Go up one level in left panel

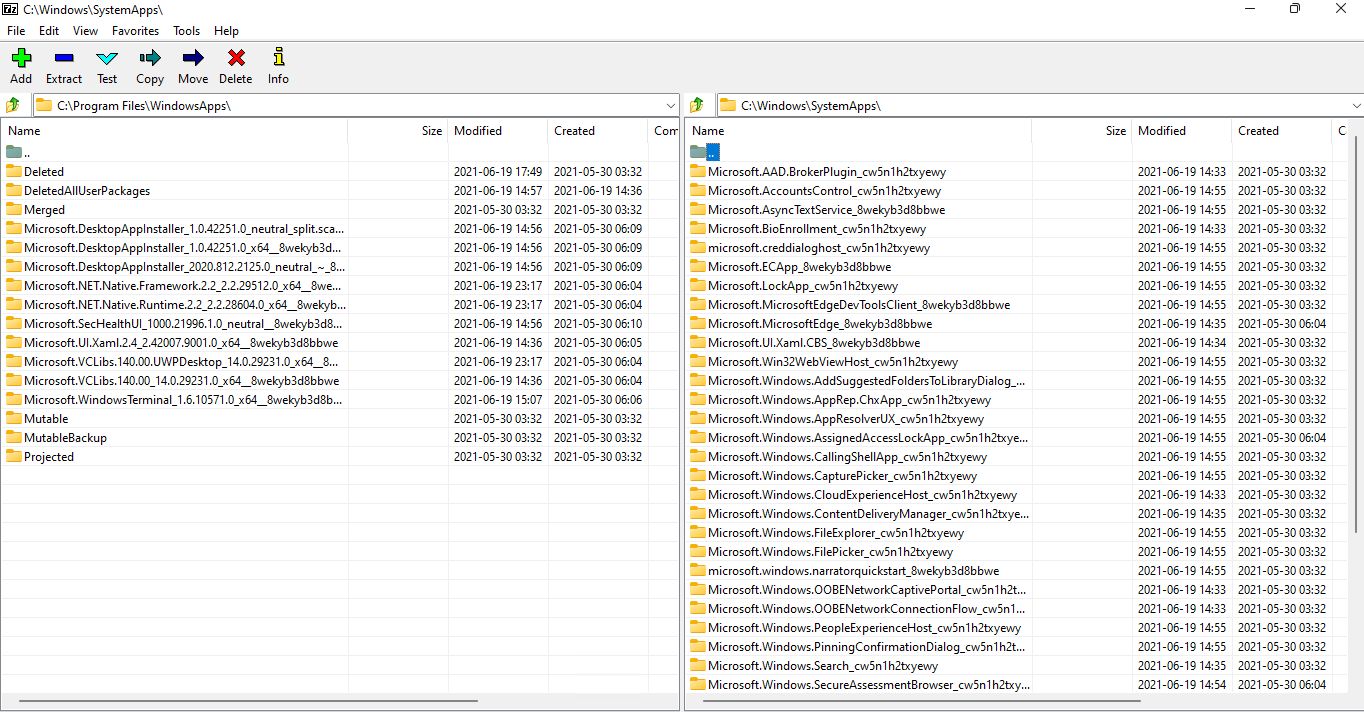(14, 105)
